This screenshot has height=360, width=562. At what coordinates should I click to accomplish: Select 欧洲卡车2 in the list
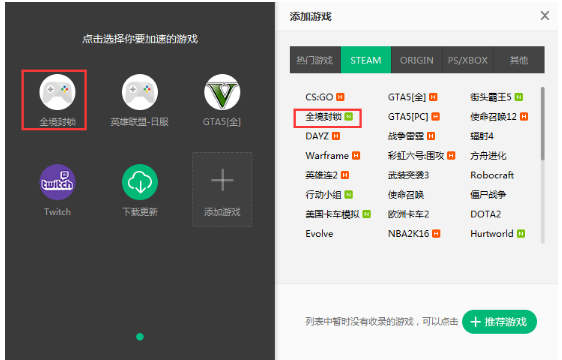click(408, 214)
